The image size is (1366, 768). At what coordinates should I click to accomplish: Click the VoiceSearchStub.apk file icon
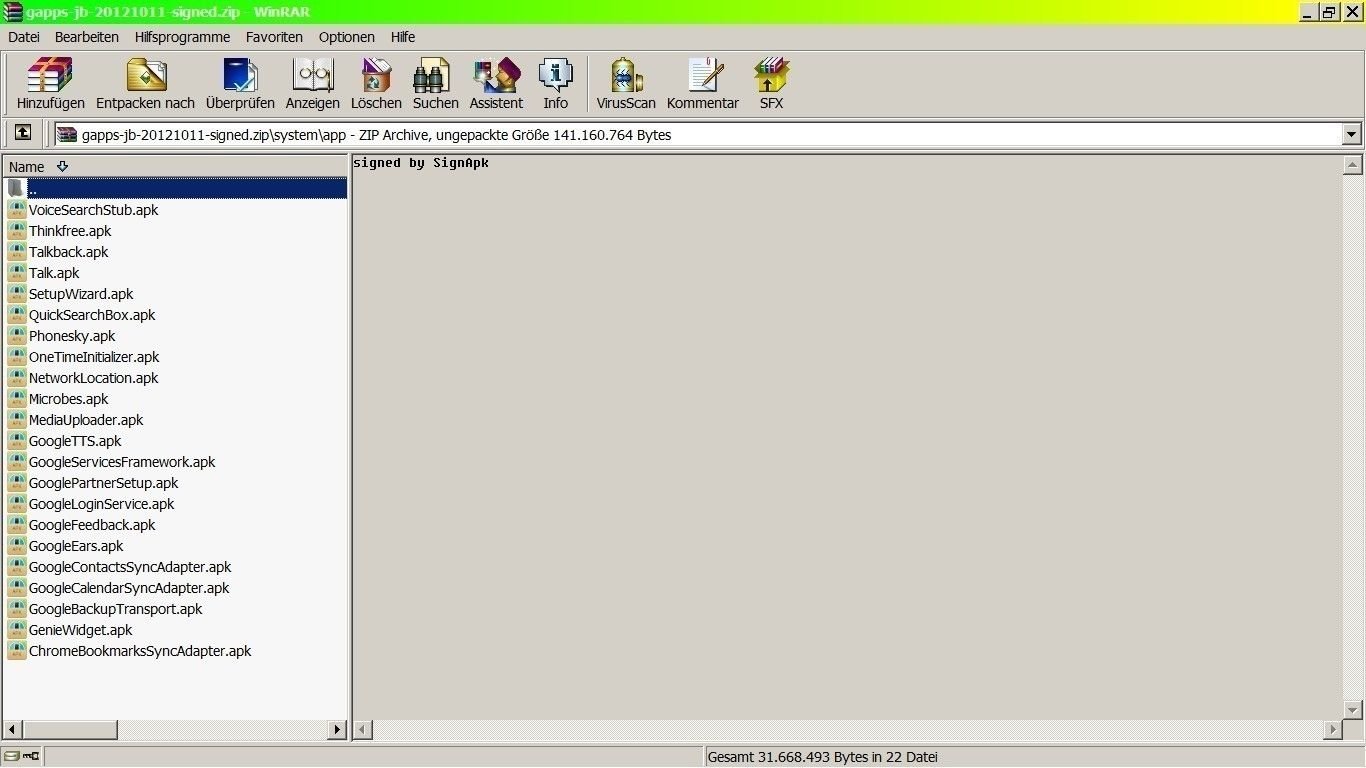click(x=17, y=210)
